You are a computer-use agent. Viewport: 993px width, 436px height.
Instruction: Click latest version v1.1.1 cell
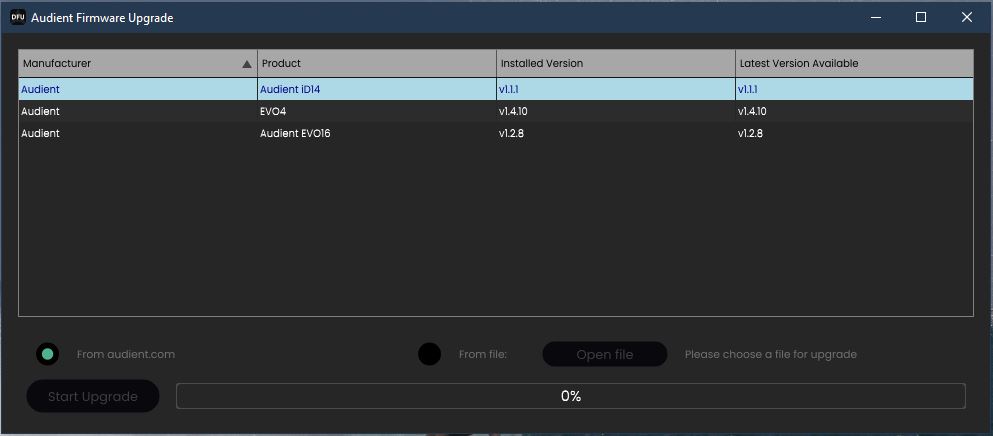[x=854, y=89]
